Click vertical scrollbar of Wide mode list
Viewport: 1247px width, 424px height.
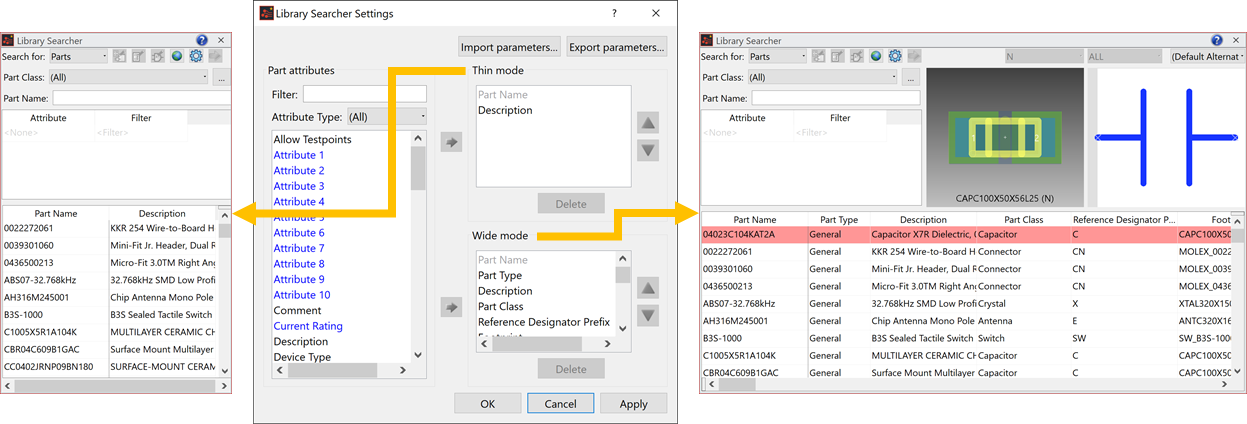(x=623, y=293)
